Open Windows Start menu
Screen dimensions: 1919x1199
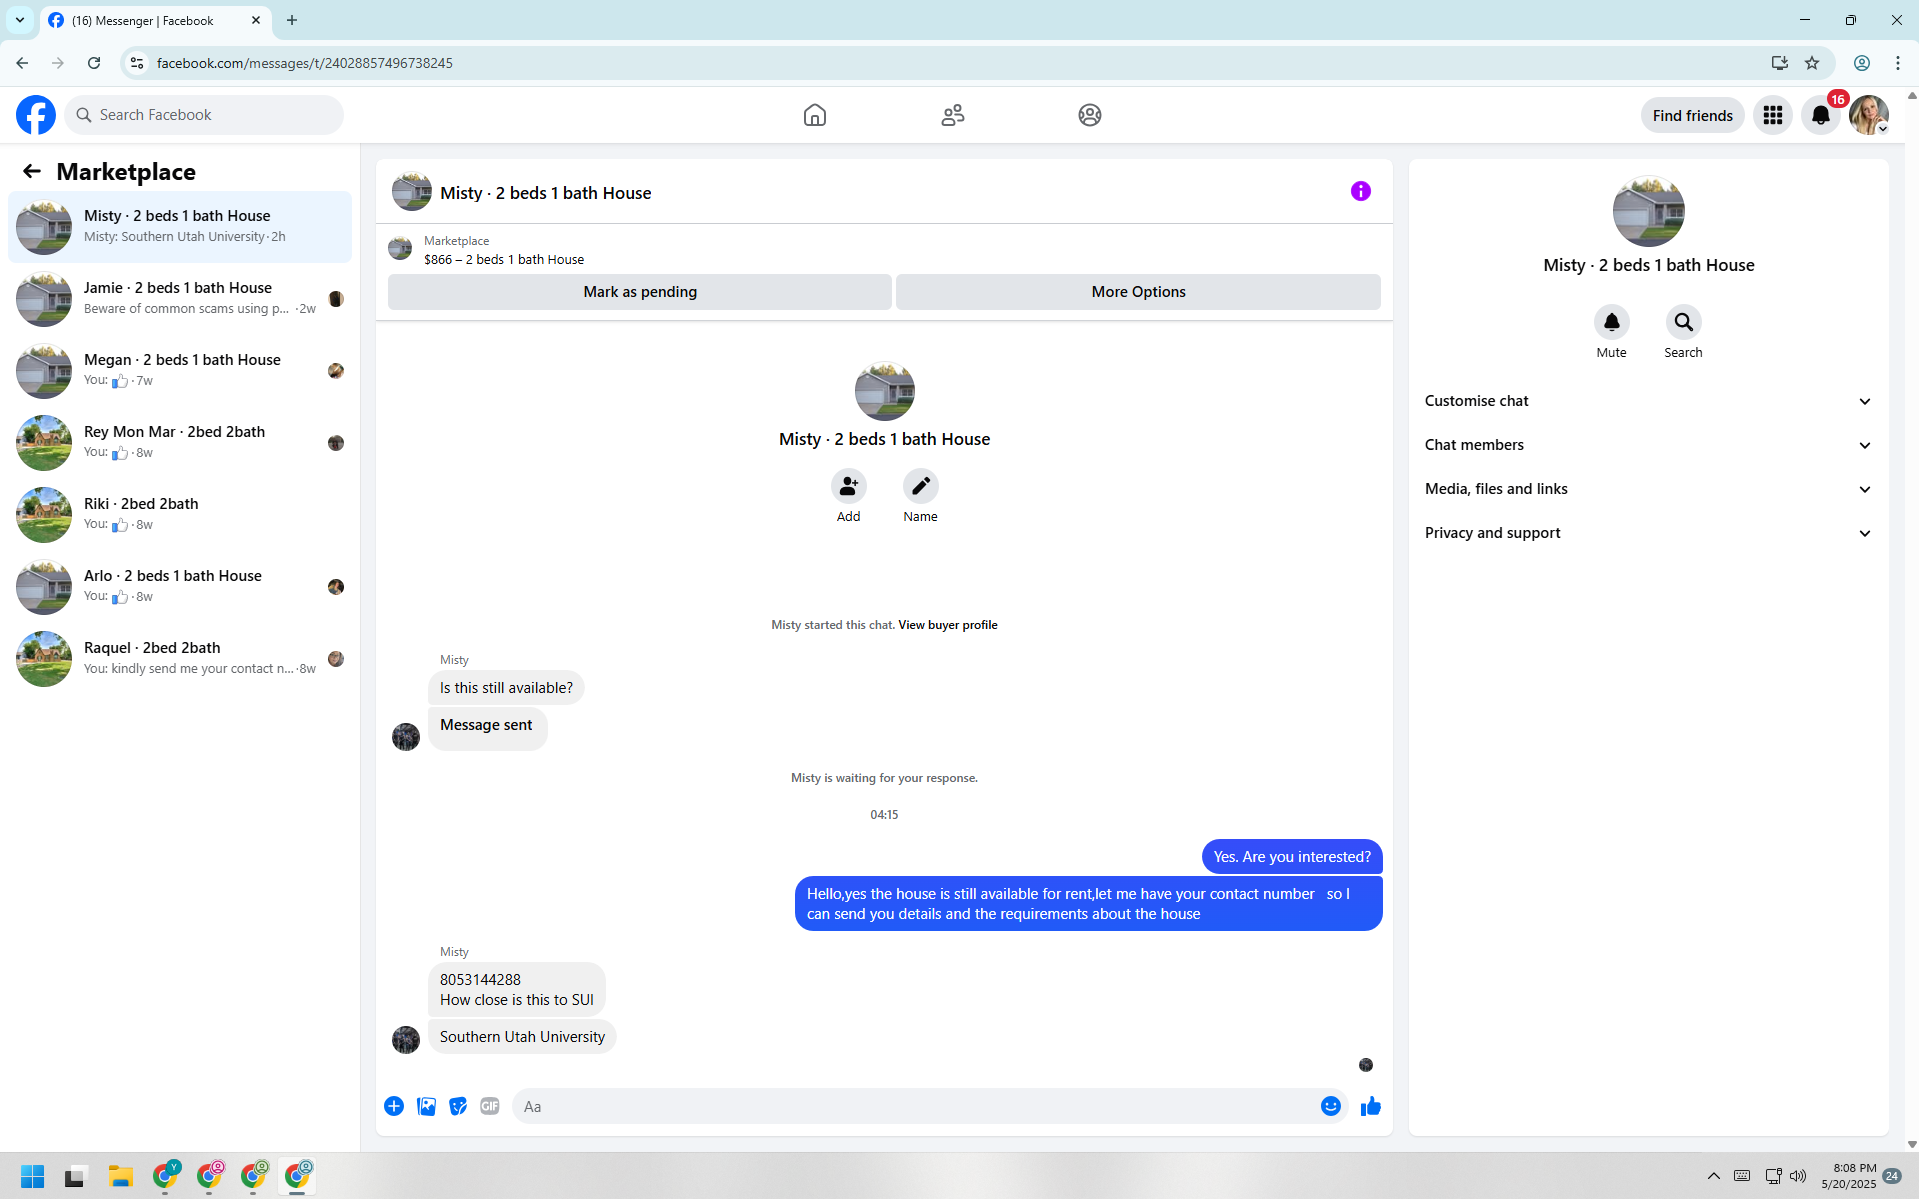[x=33, y=1176]
